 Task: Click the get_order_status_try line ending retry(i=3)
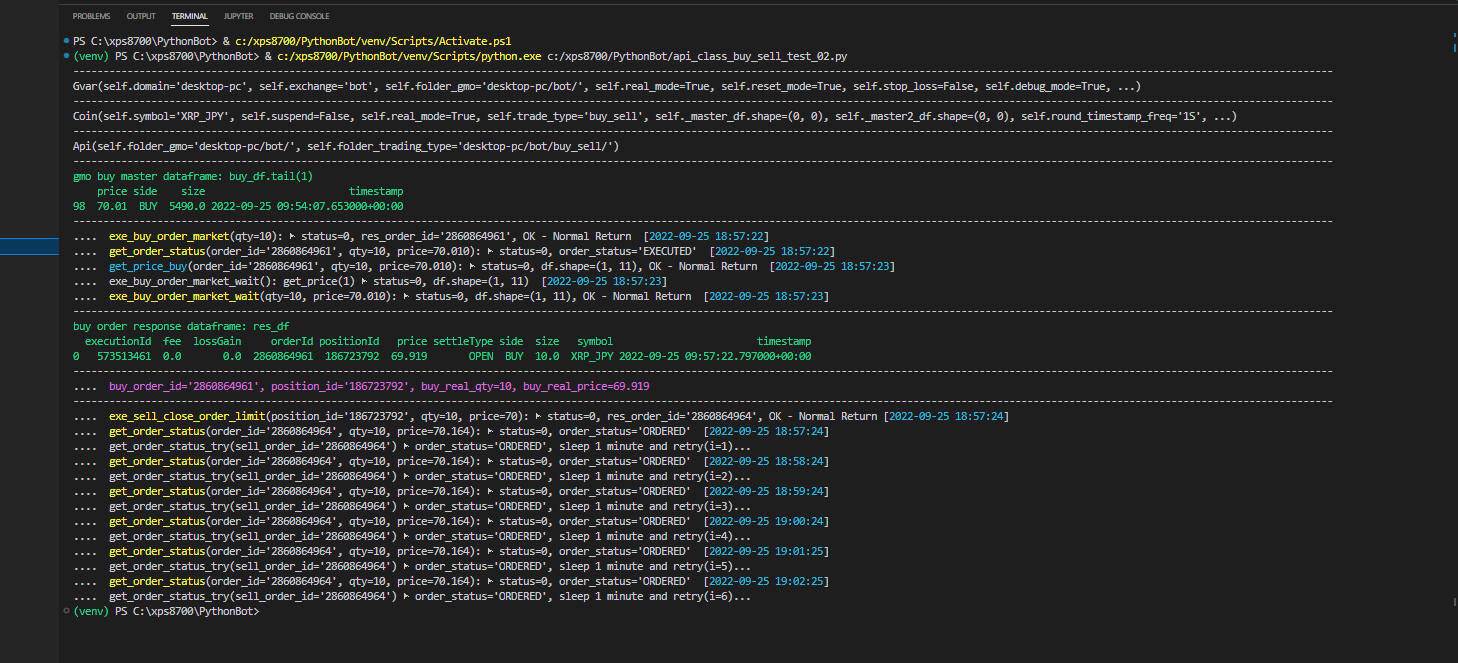pos(412,506)
